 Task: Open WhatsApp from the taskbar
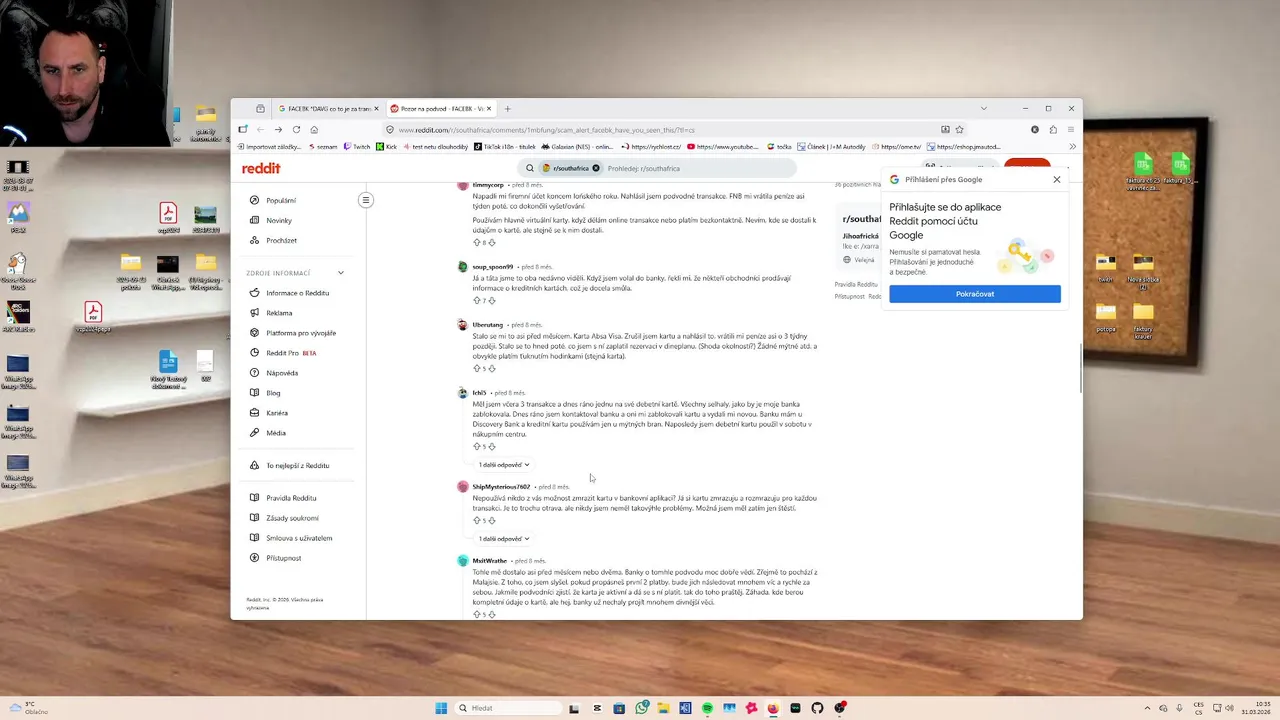(641, 708)
